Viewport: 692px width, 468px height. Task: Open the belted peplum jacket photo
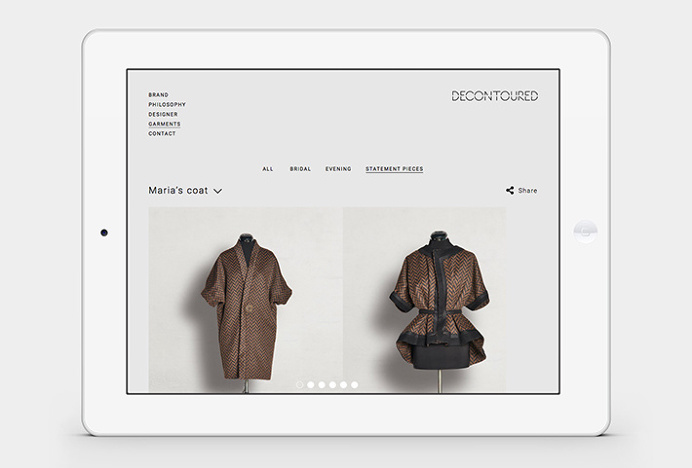pos(425,300)
